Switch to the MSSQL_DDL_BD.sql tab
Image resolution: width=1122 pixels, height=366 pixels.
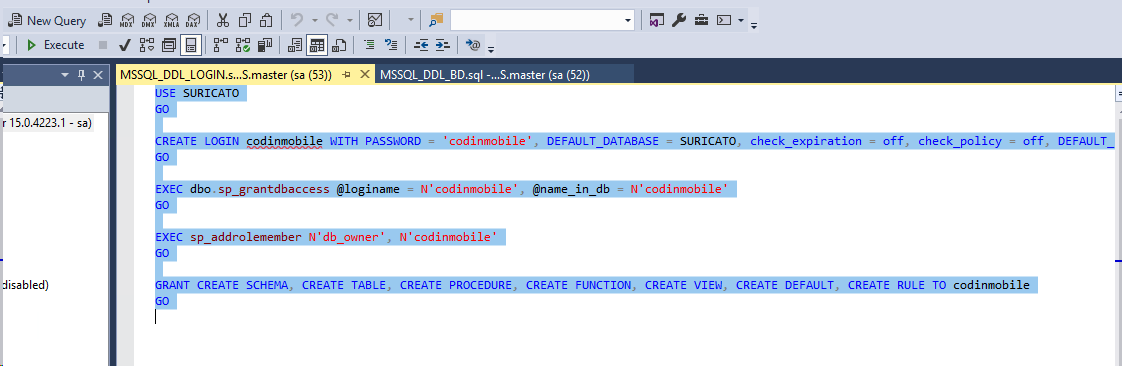tap(505, 74)
